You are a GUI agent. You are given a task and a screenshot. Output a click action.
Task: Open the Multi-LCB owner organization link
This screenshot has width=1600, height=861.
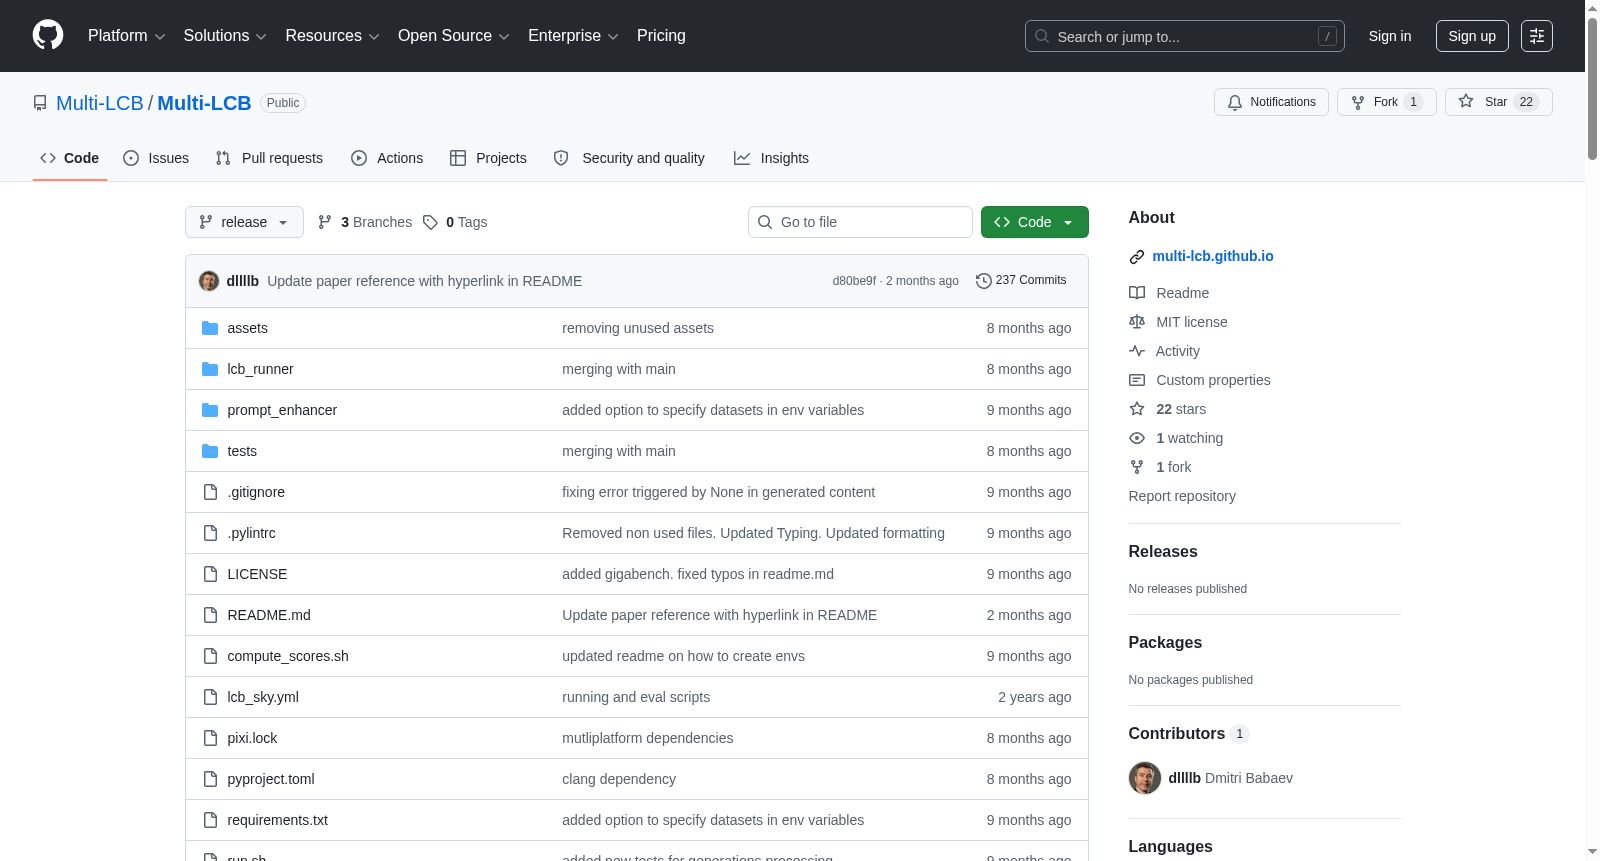[100, 103]
